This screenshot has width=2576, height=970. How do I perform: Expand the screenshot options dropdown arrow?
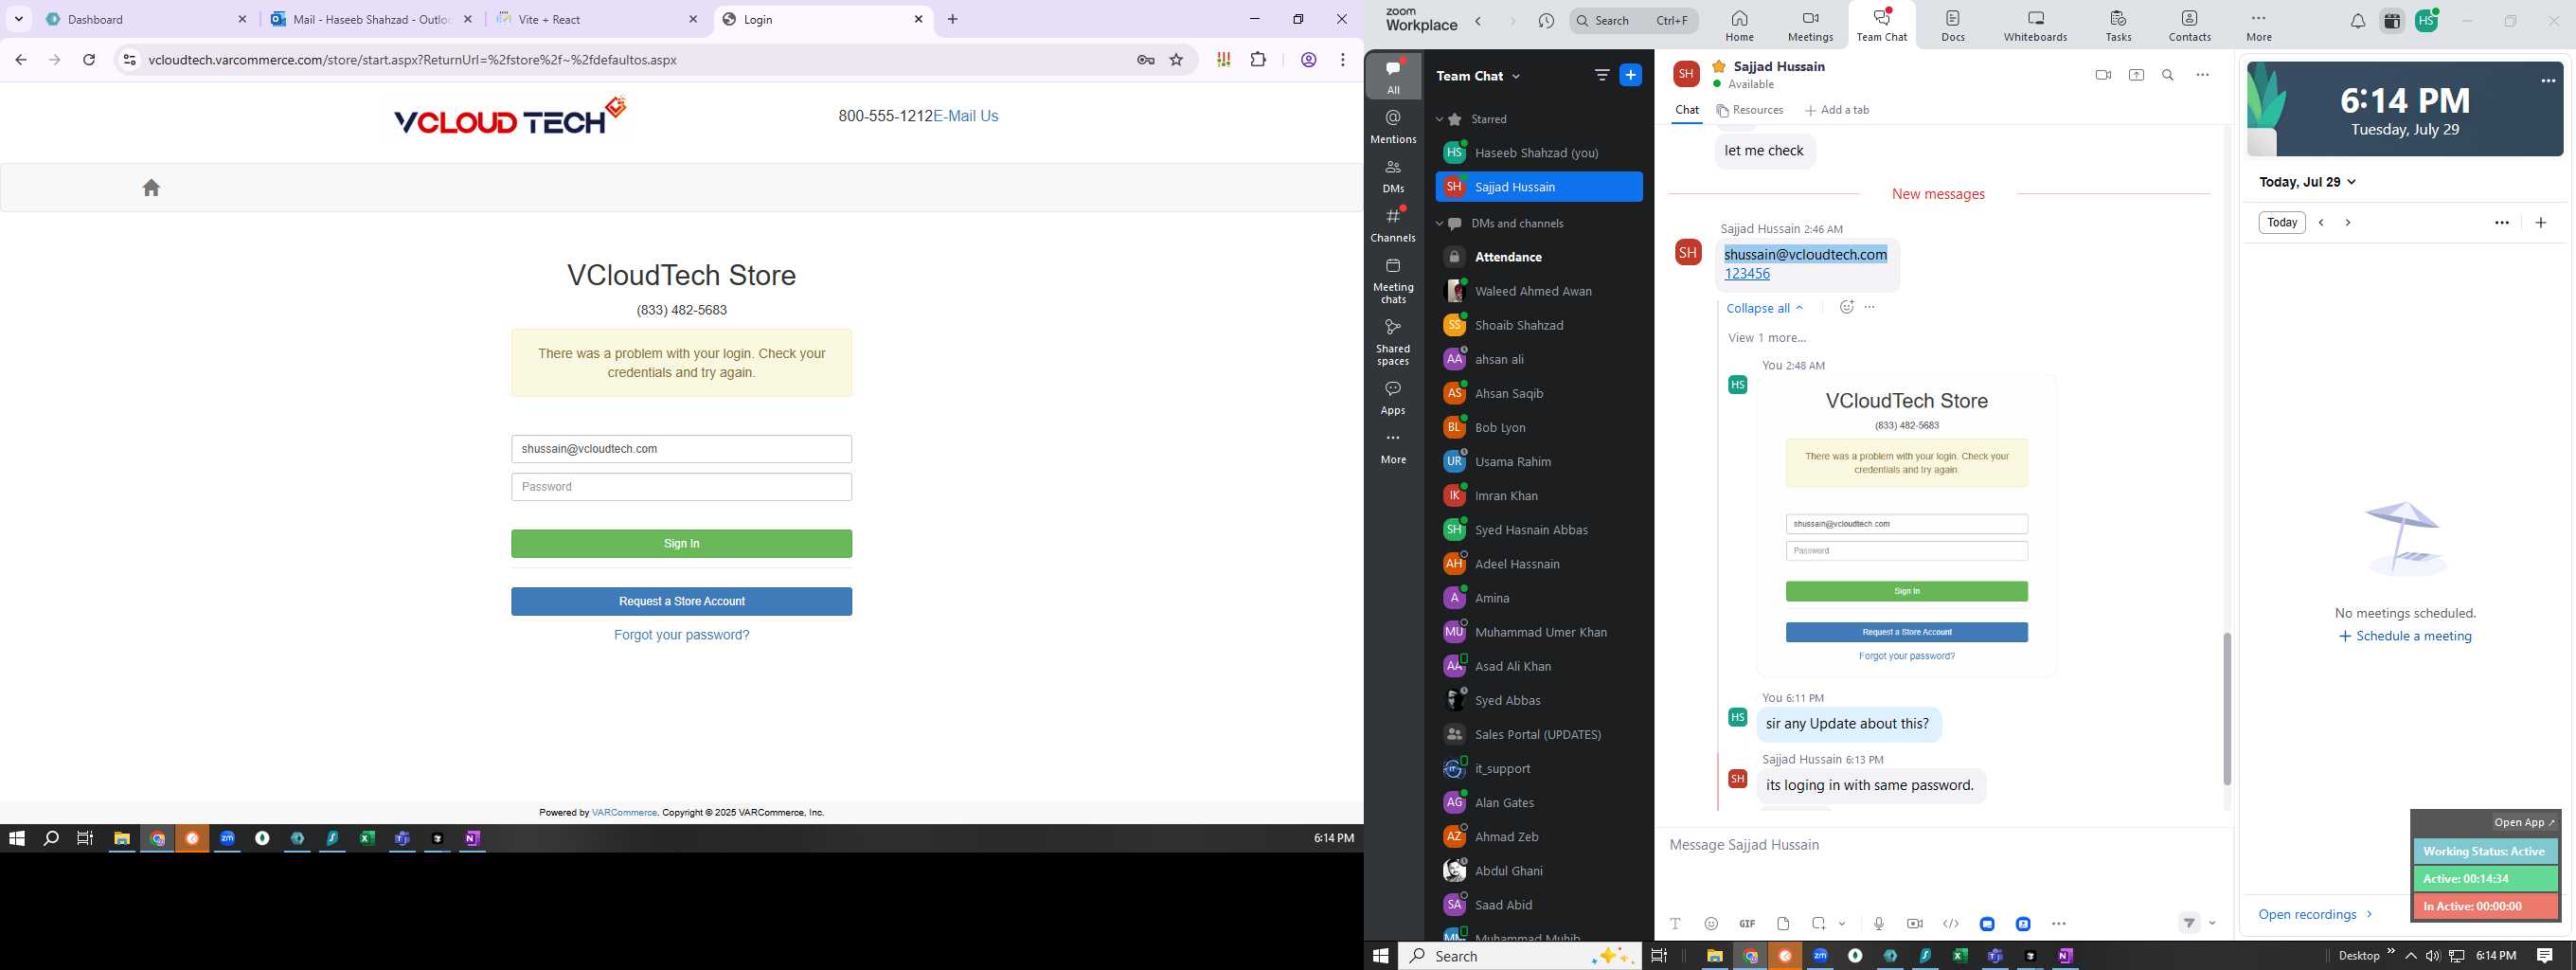(1841, 924)
